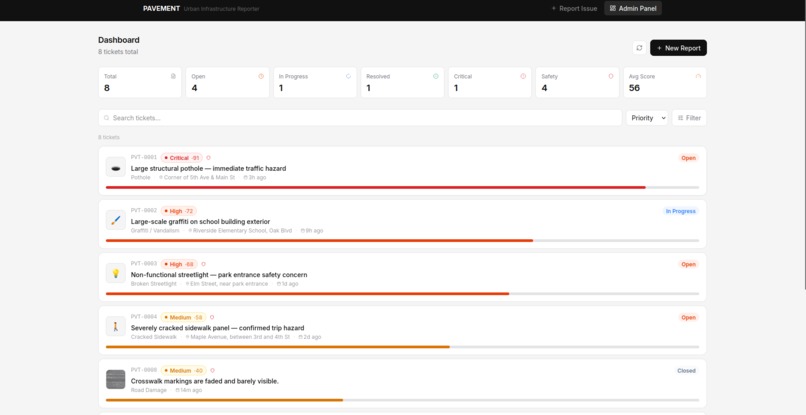Click the red priority bar on PVT-0001
The image size is (806, 415).
375,187
